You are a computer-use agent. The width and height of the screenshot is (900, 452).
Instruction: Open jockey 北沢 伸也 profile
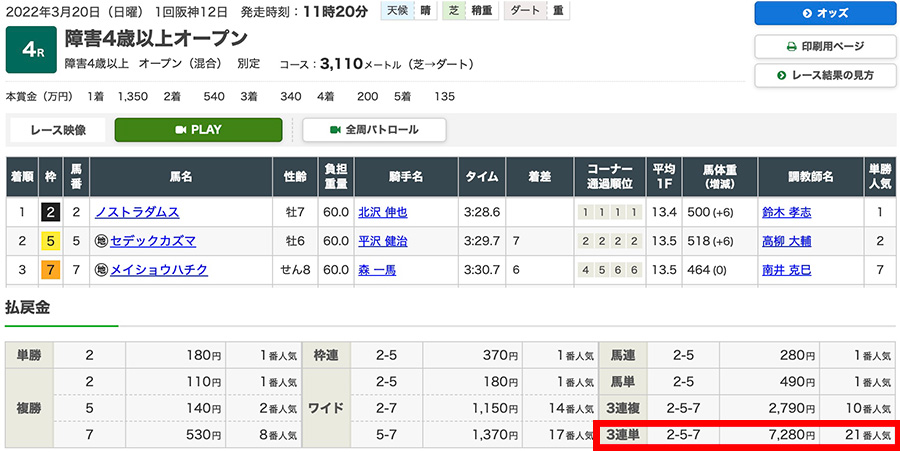pos(383,212)
